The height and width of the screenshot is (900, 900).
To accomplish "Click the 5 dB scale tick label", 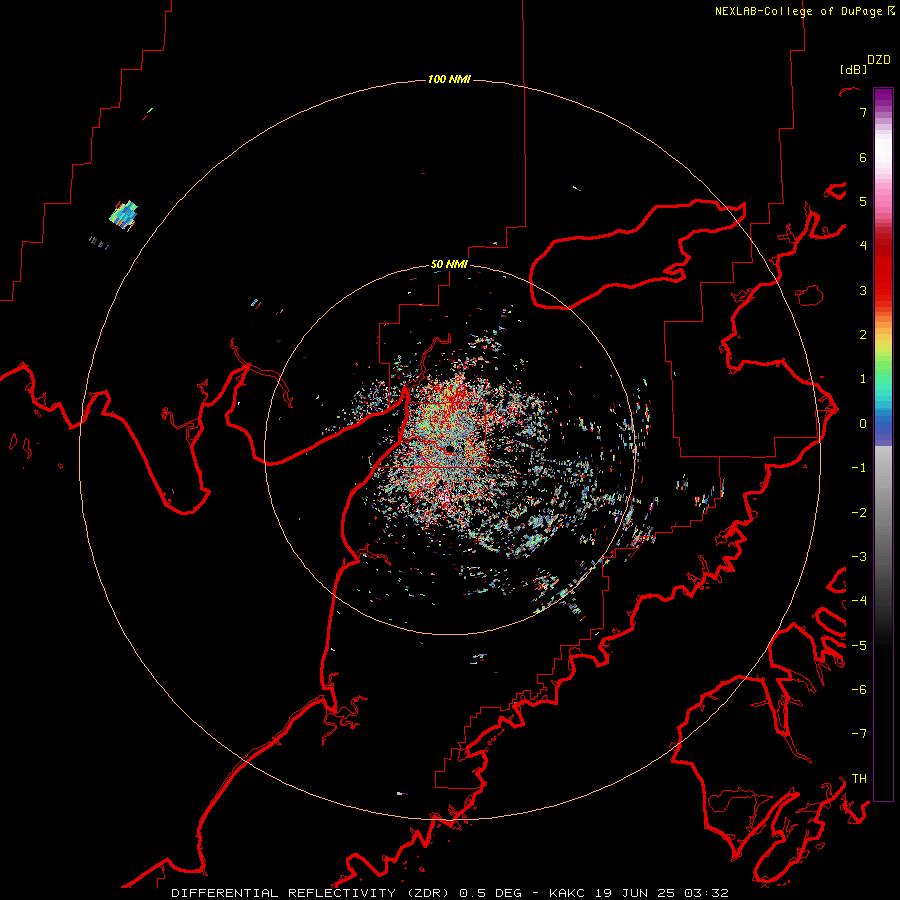I will pyautogui.click(x=863, y=201).
